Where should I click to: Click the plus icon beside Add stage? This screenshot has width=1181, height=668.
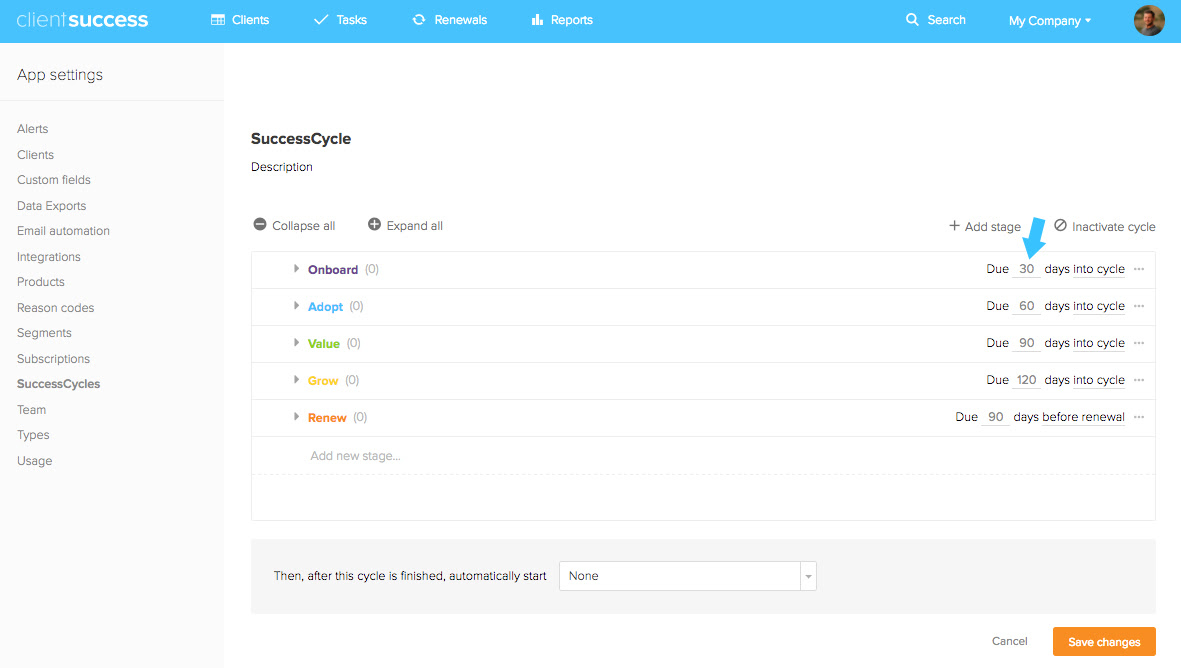954,226
